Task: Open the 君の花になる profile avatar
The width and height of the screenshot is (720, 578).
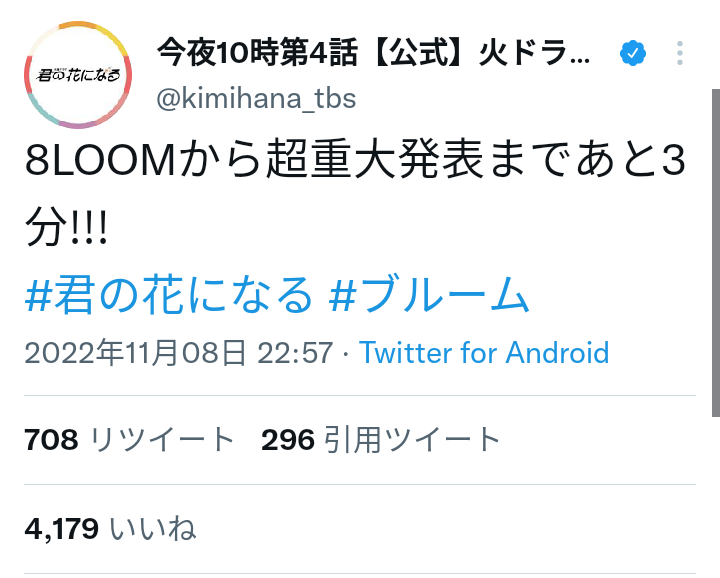Action: pyautogui.click(x=78, y=75)
